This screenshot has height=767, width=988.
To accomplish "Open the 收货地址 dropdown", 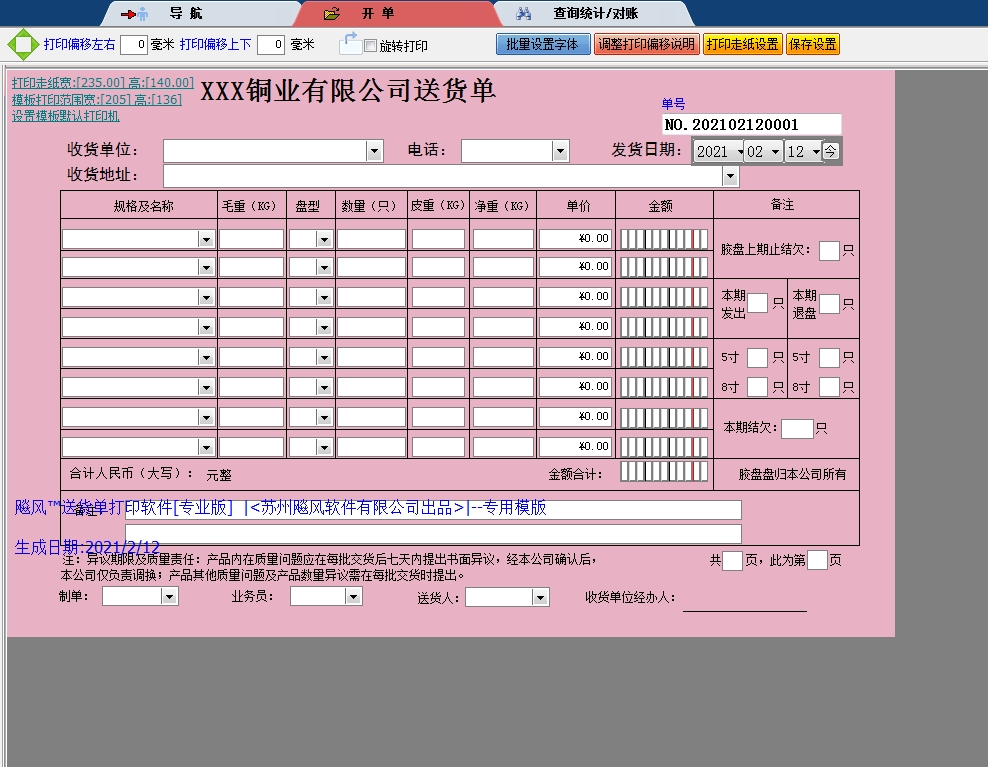I will 729,175.
